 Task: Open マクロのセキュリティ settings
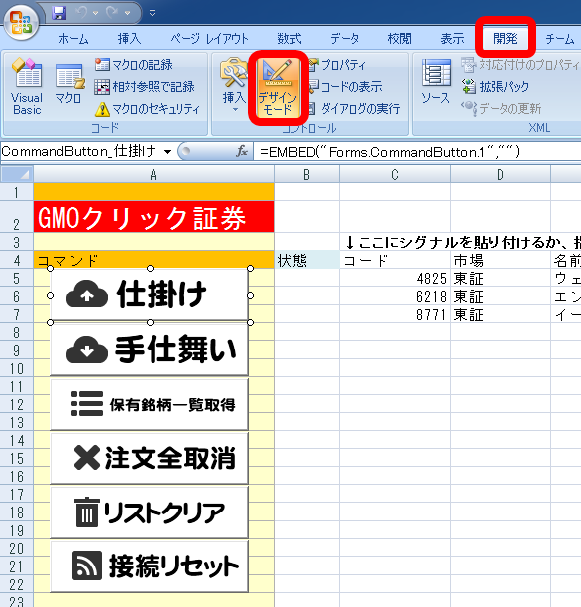(x=147, y=109)
